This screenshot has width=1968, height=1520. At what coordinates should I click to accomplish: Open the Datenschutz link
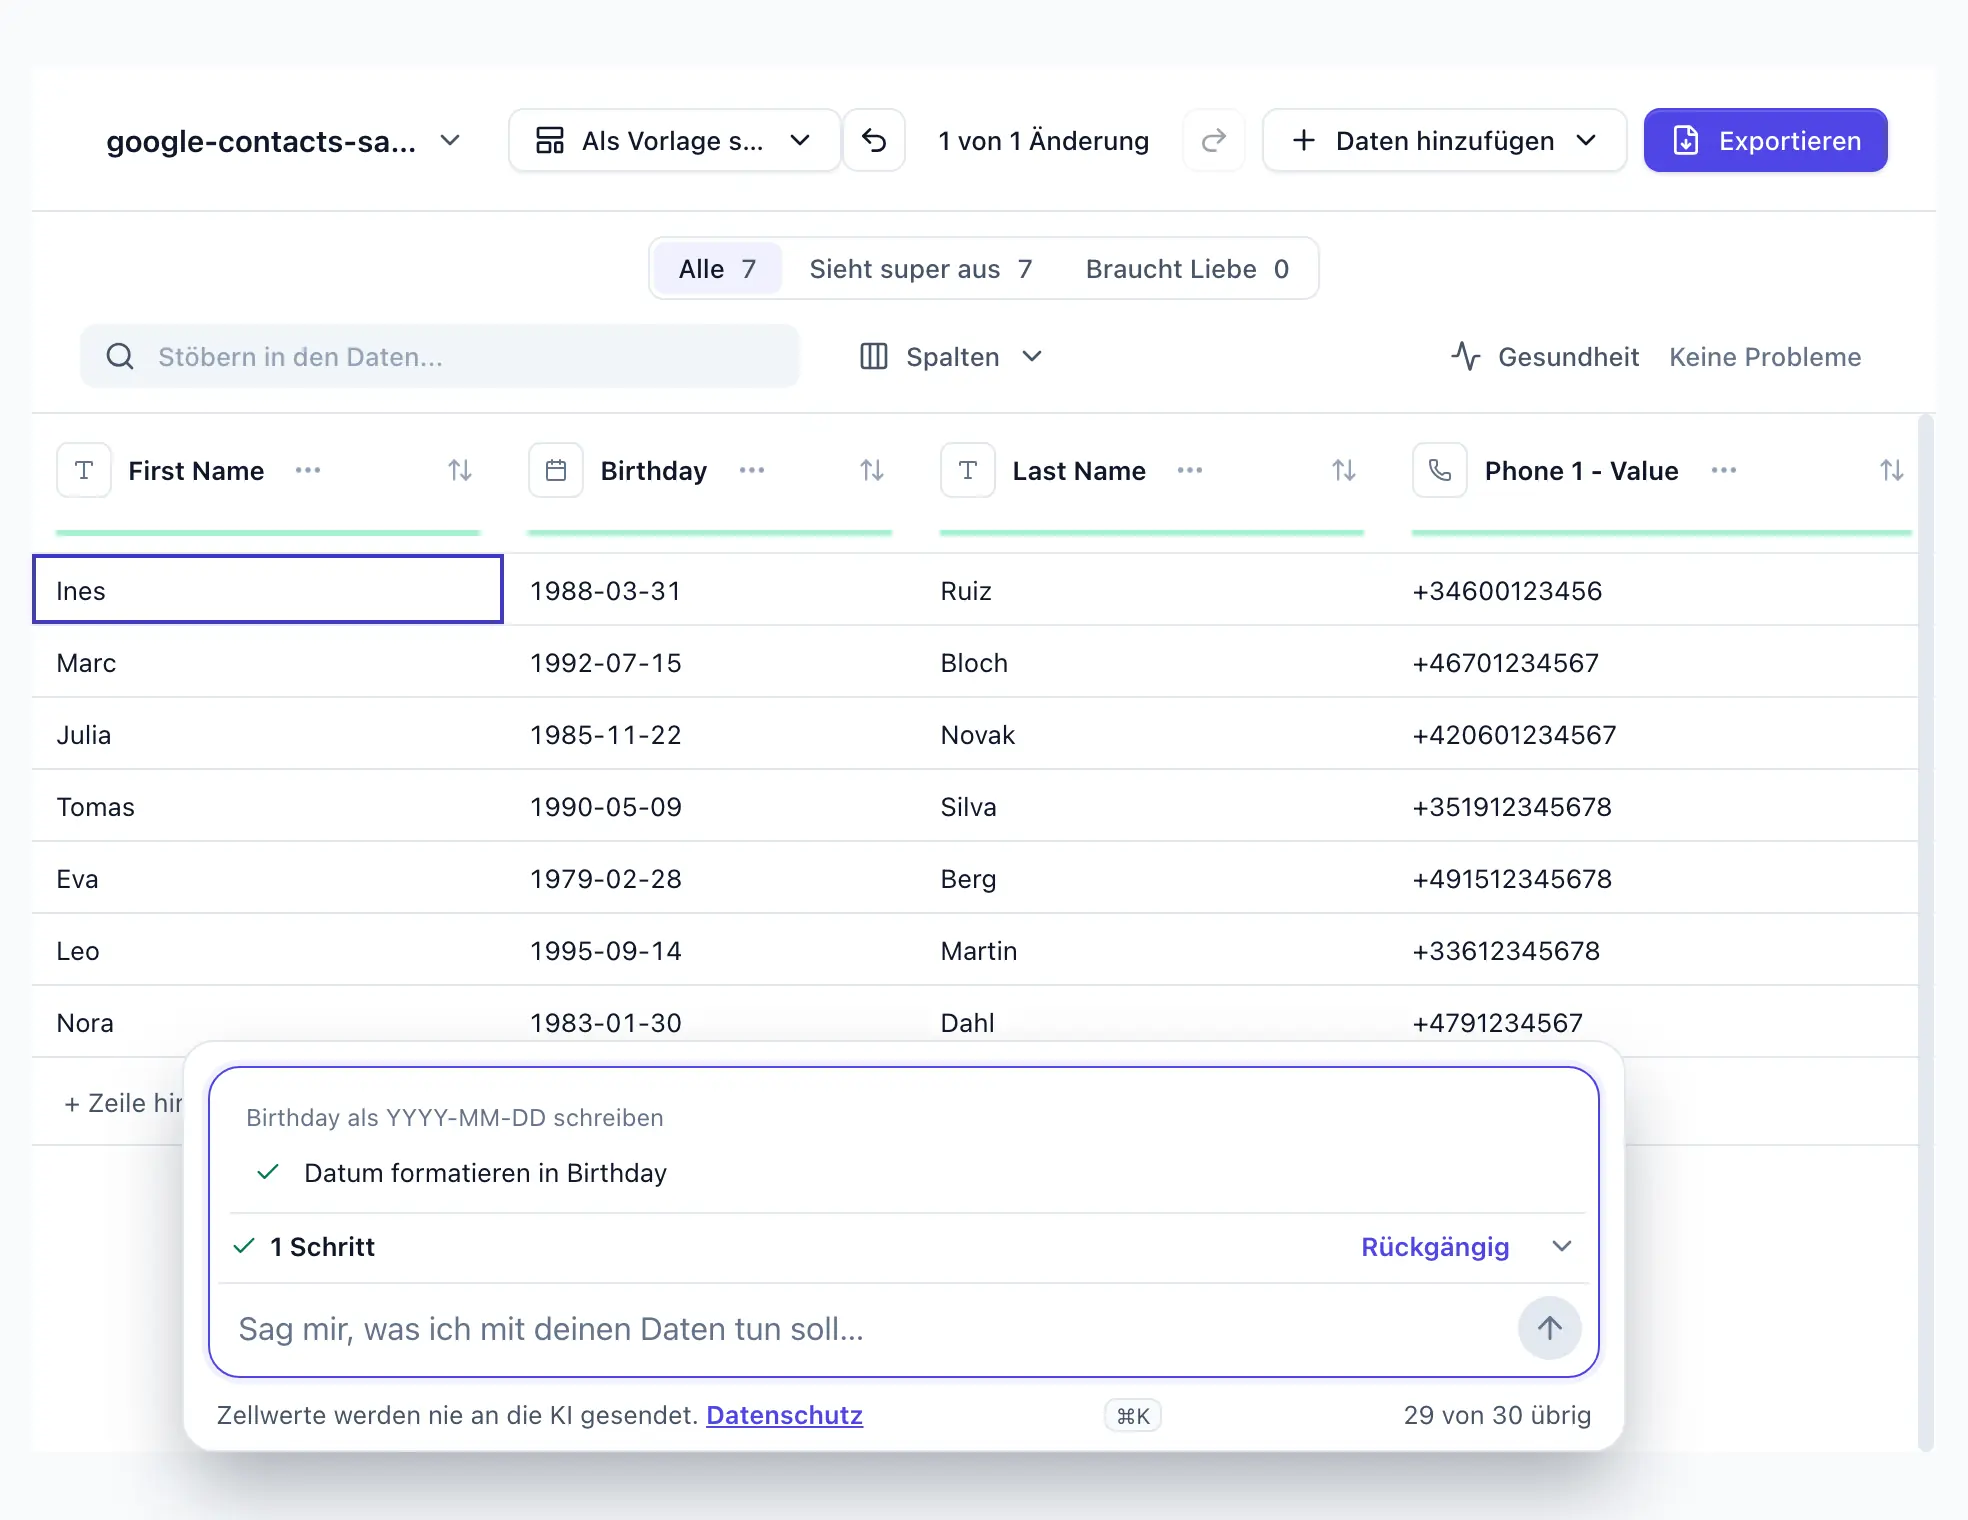click(784, 1415)
